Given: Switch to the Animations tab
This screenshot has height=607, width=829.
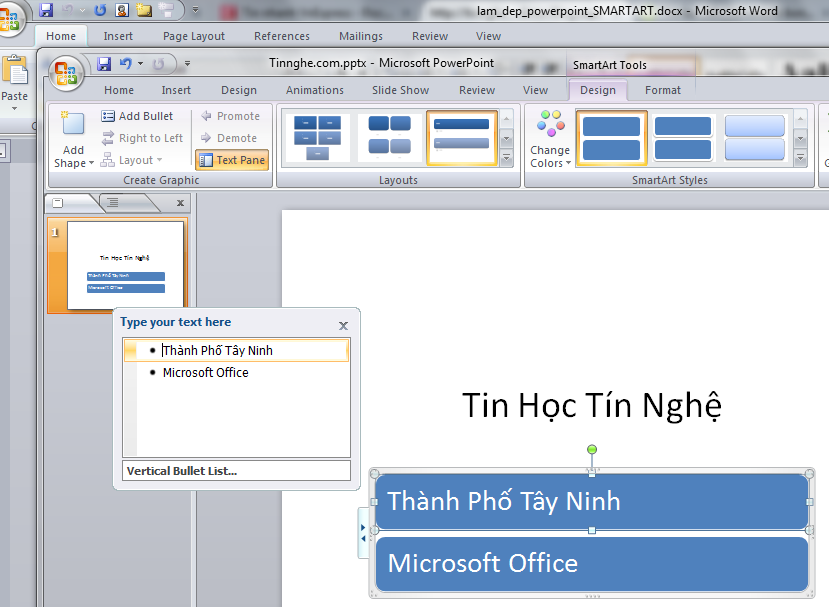Looking at the screenshot, I should pos(314,90).
